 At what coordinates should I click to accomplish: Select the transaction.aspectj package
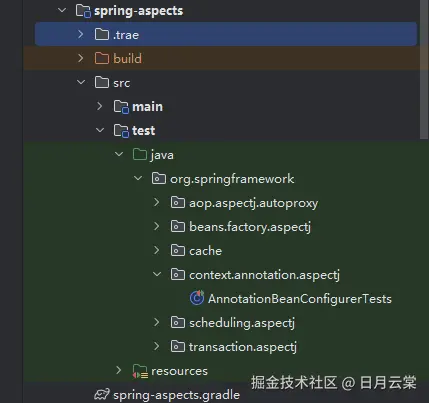243,347
